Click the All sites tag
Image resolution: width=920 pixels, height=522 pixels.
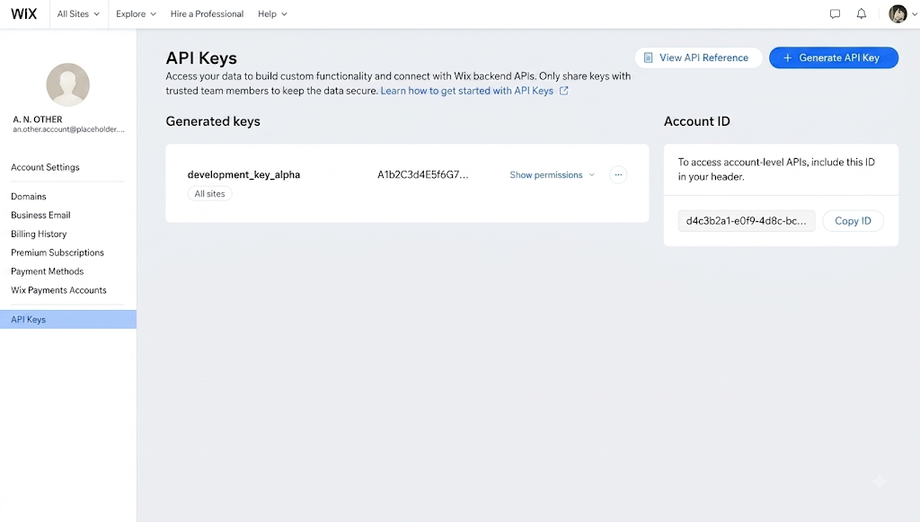click(x=209, y=194)
